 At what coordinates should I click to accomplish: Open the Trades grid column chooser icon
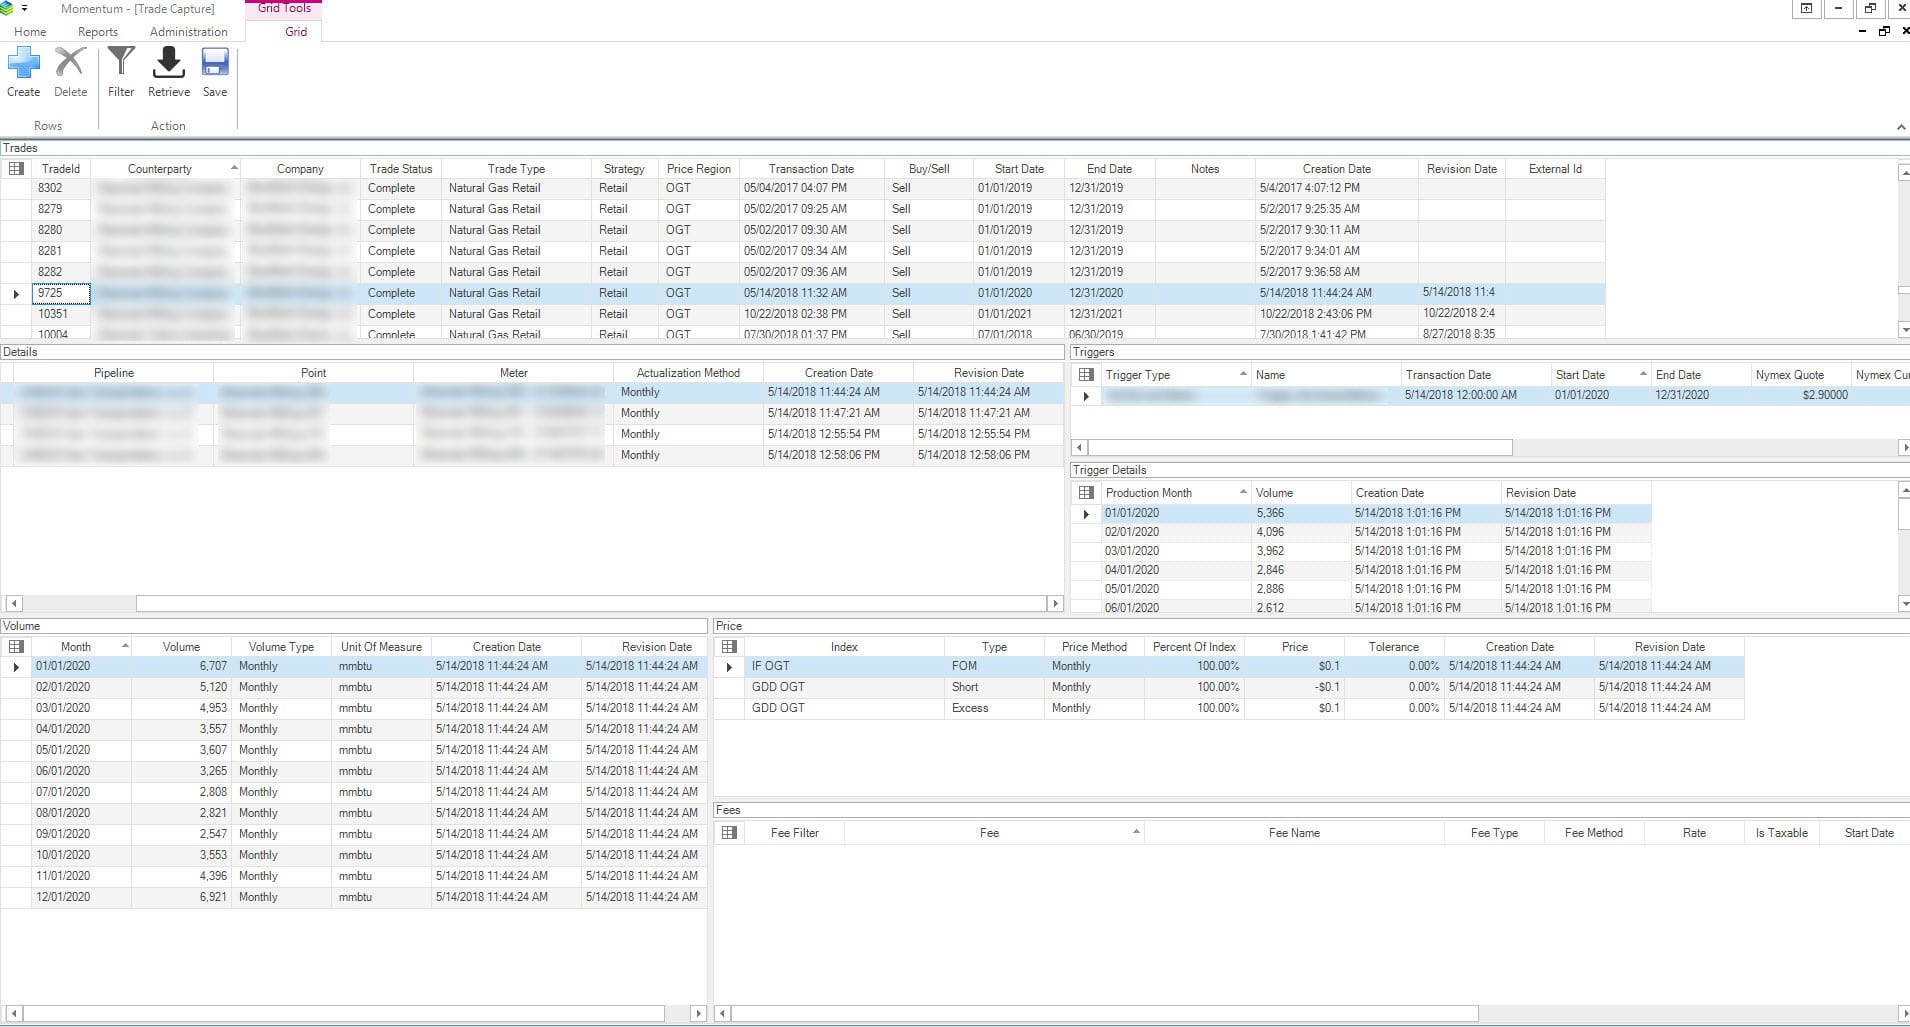click(x=16, y=169)
